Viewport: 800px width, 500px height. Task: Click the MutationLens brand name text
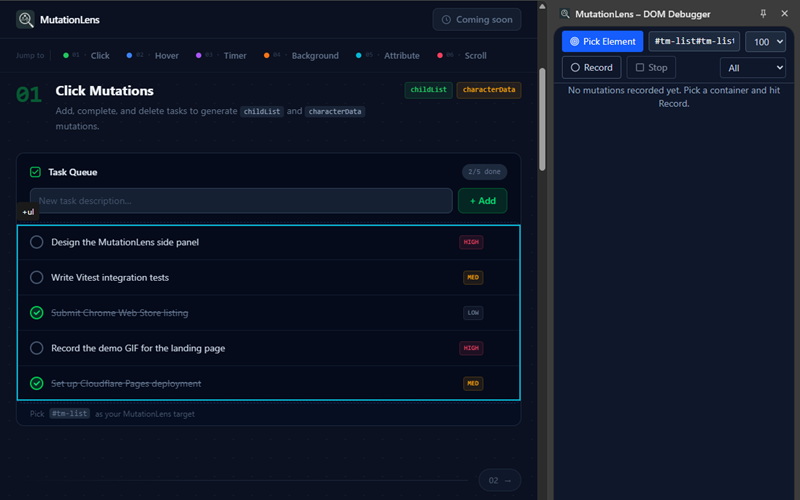click(x=70, y=20)
